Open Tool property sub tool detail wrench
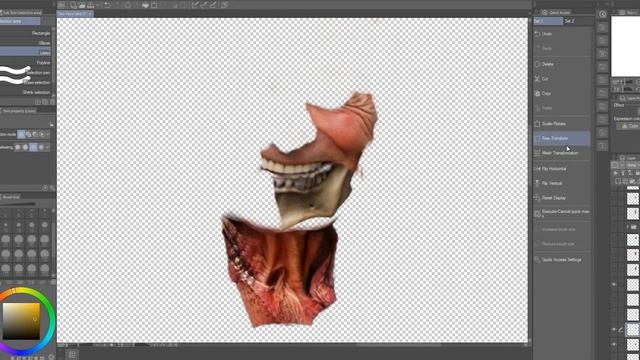The height and width of the screenshot is (360, 640). (x=52, y=188)
